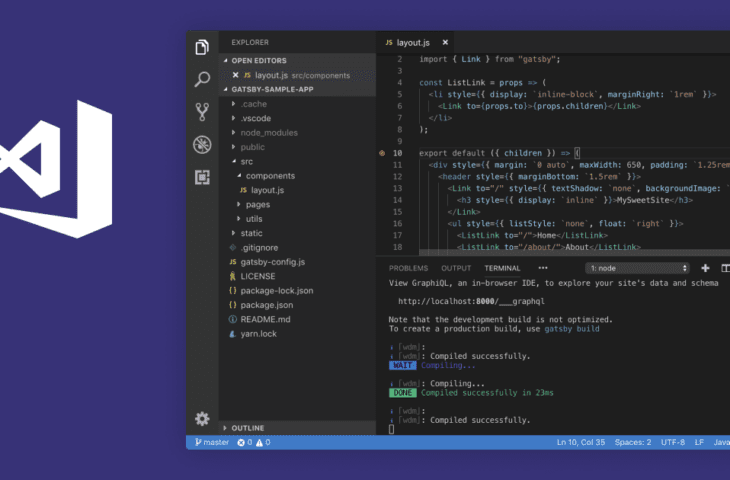730x480 pixels.
Task: Open the panel more-tabs ellipsis menu
Action: tap(543, 268)
